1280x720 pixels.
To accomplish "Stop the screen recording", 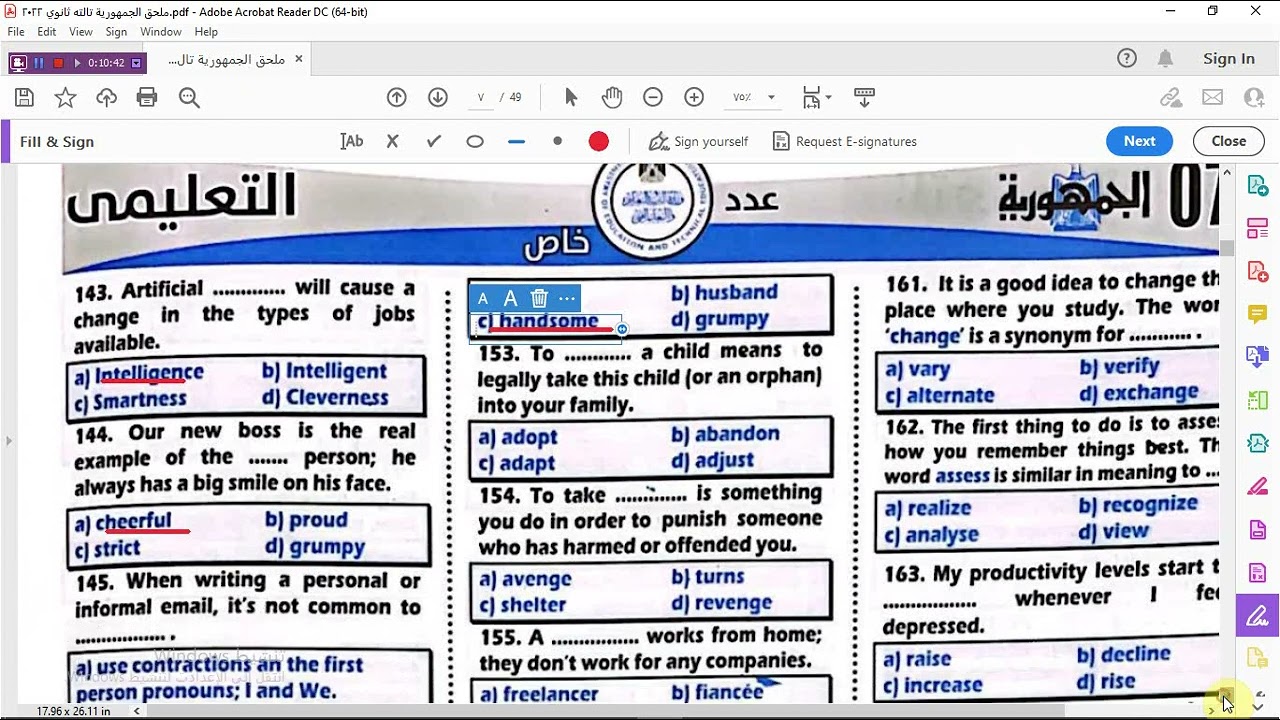I will point(58,63).
